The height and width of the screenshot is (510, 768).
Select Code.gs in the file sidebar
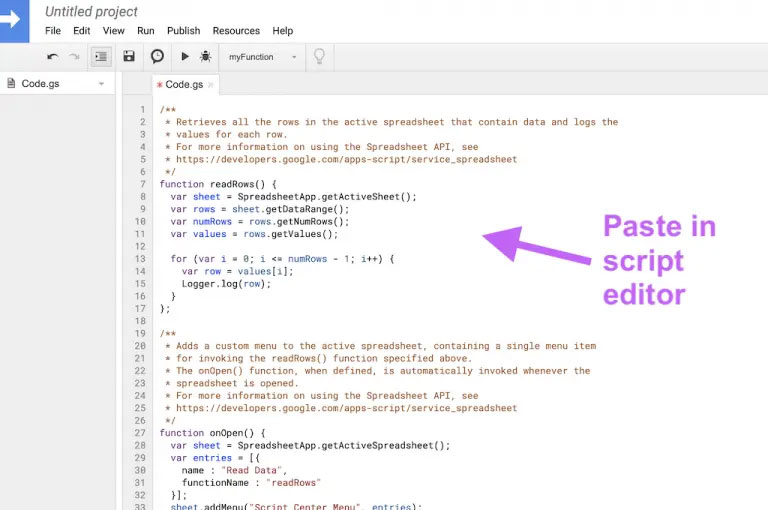click(x=40, y=84)
